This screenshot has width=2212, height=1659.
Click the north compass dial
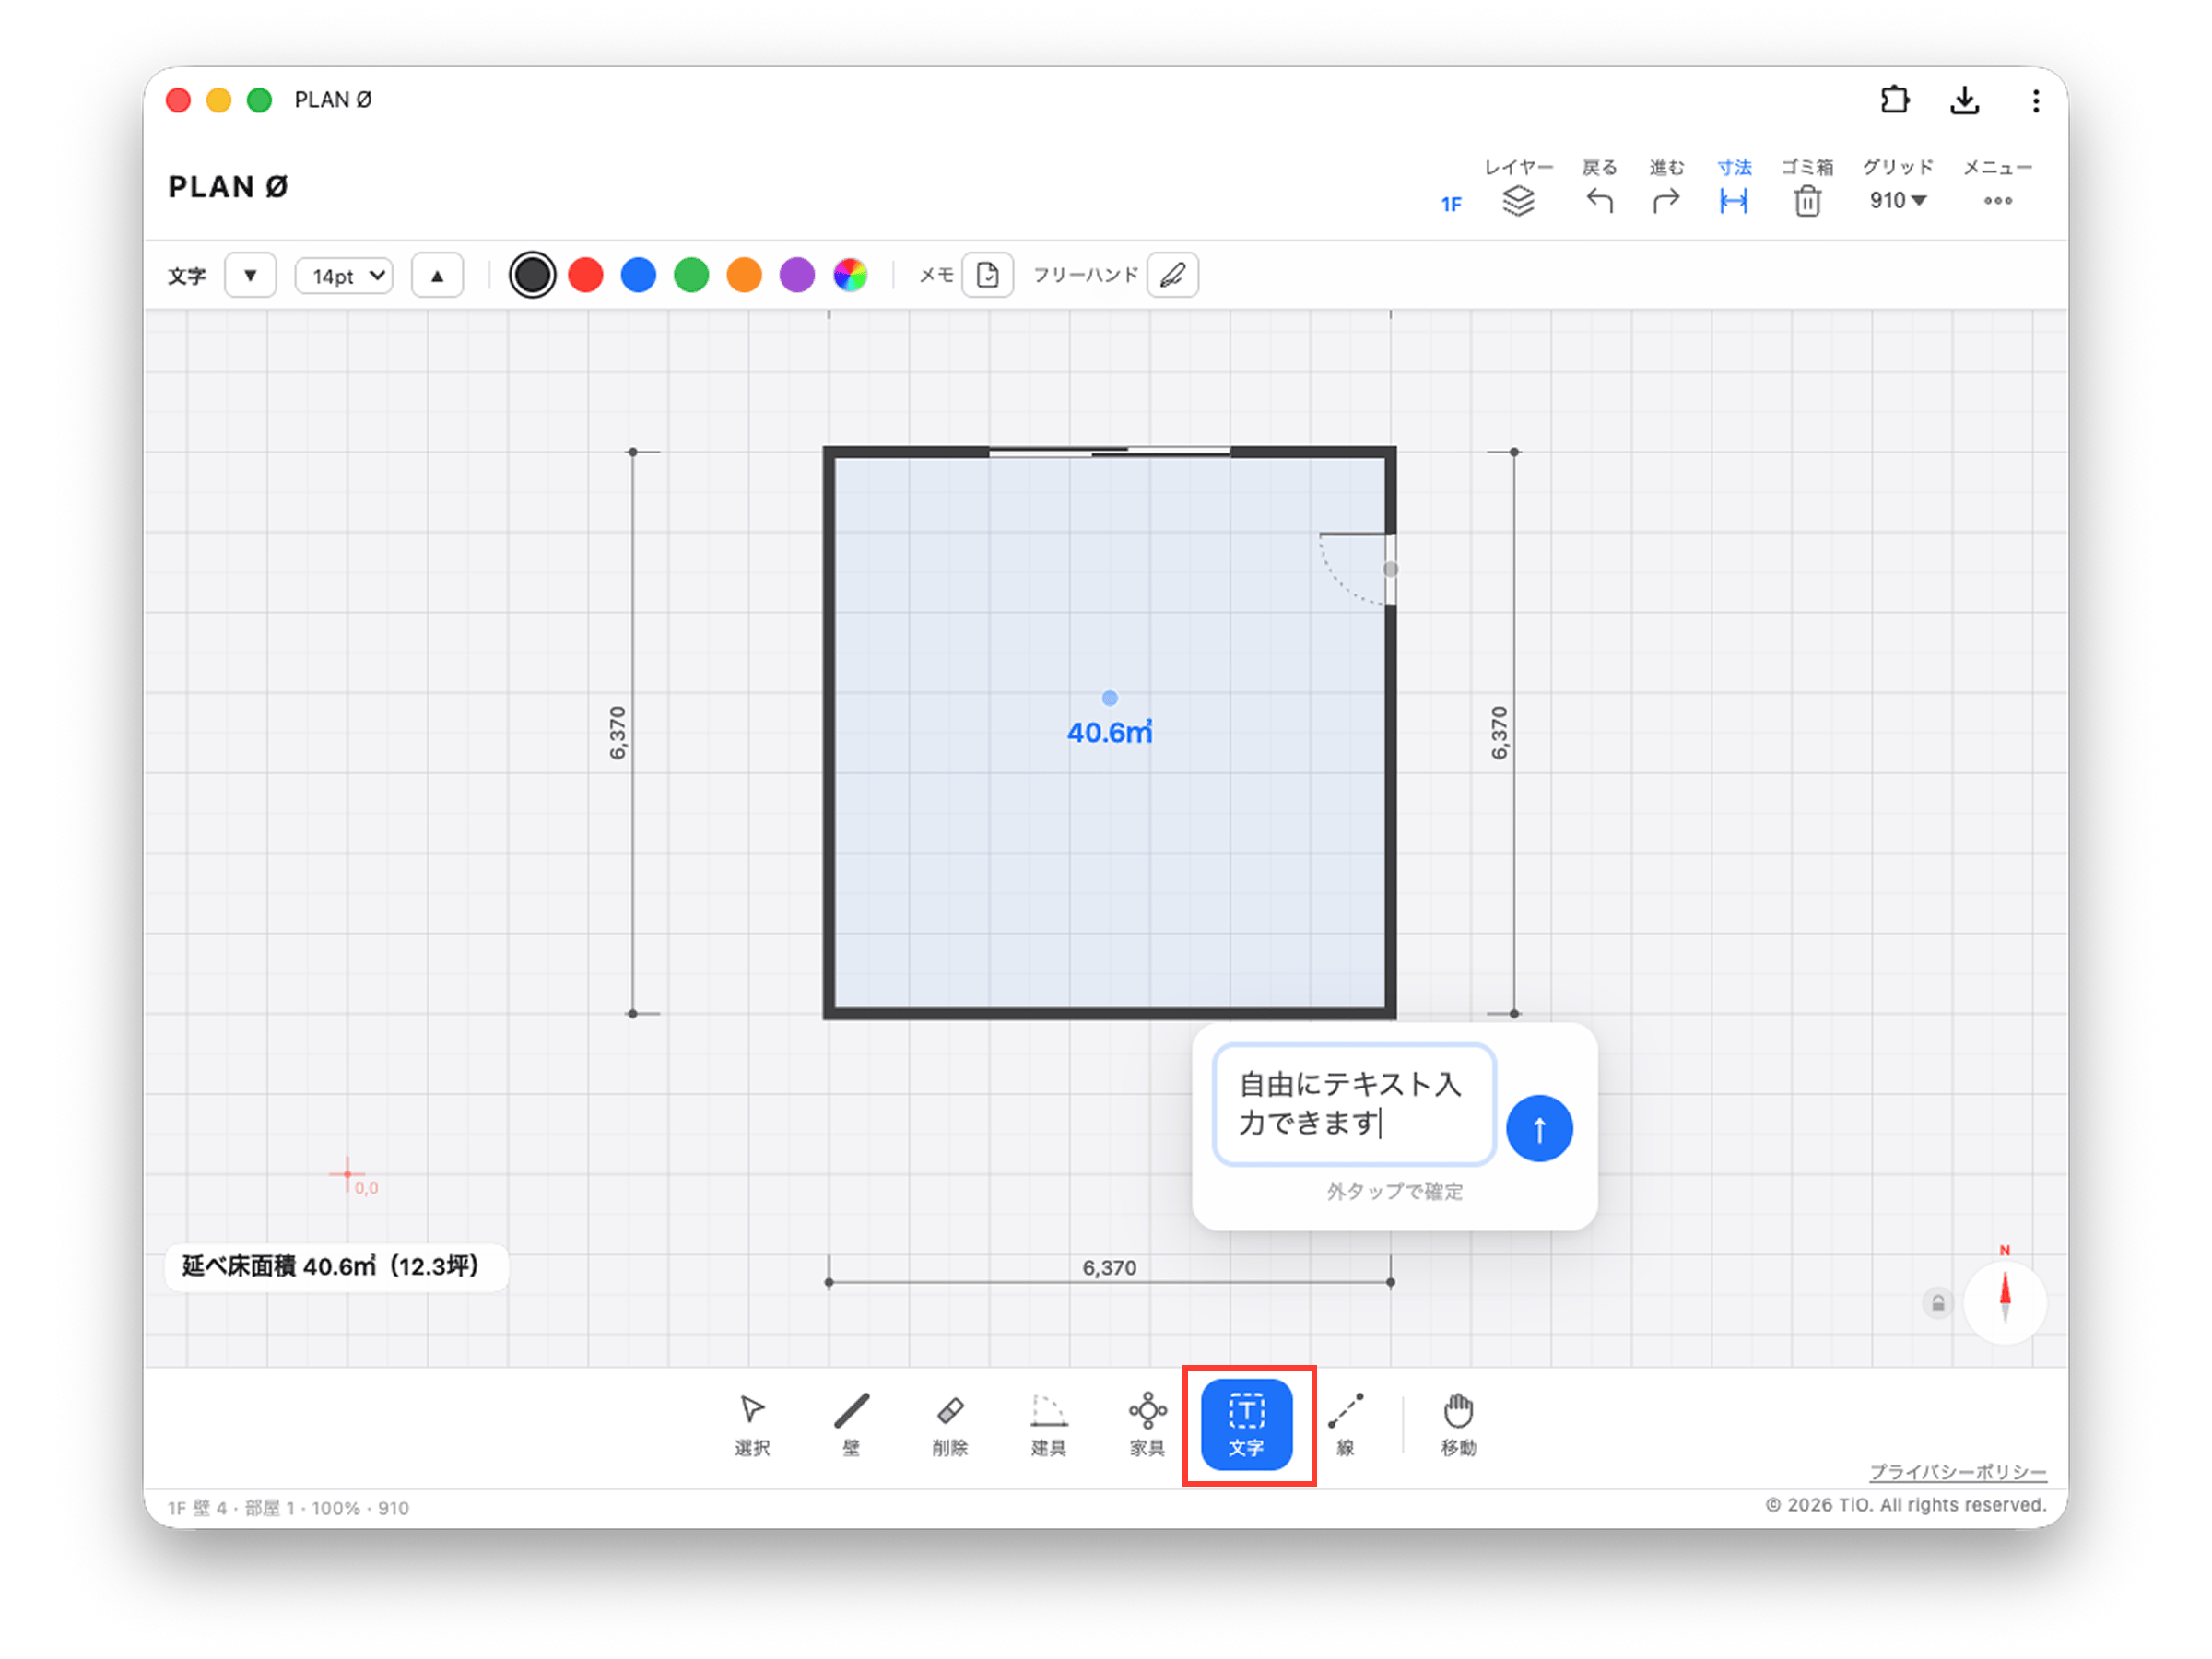[2004, 1303]
